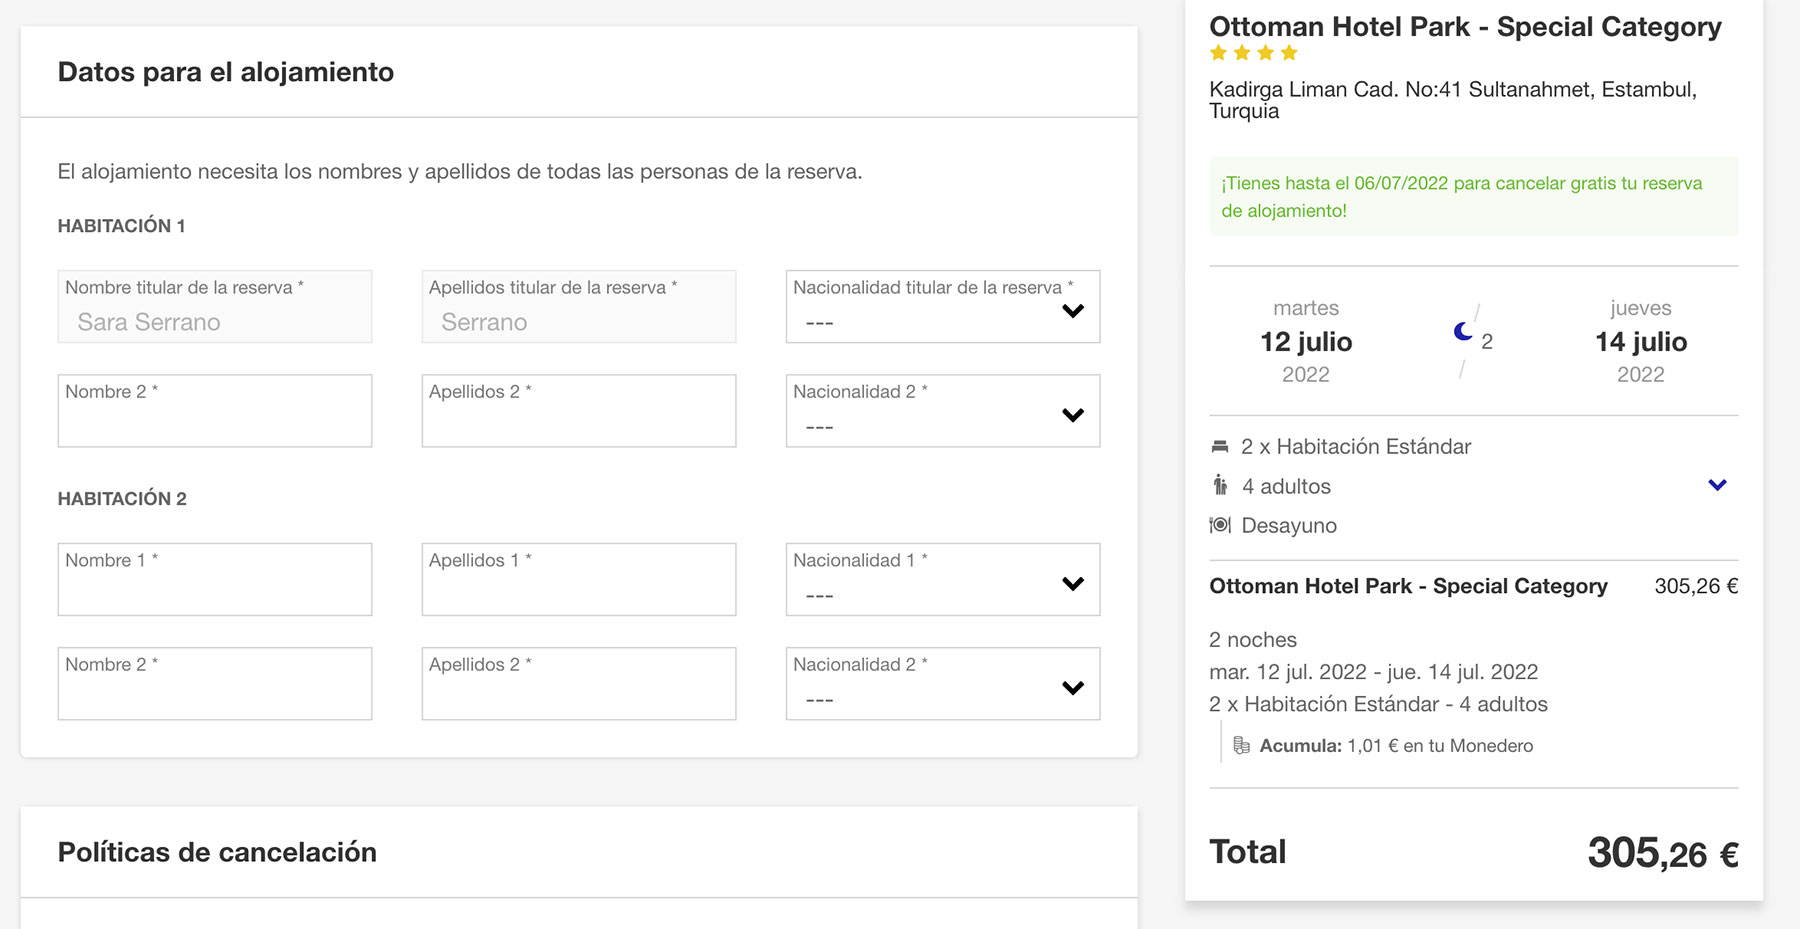1800x929 pixels.
Task: Focus Habitación 2 Apellidos 1 field
Action: (x=579, y=579)
